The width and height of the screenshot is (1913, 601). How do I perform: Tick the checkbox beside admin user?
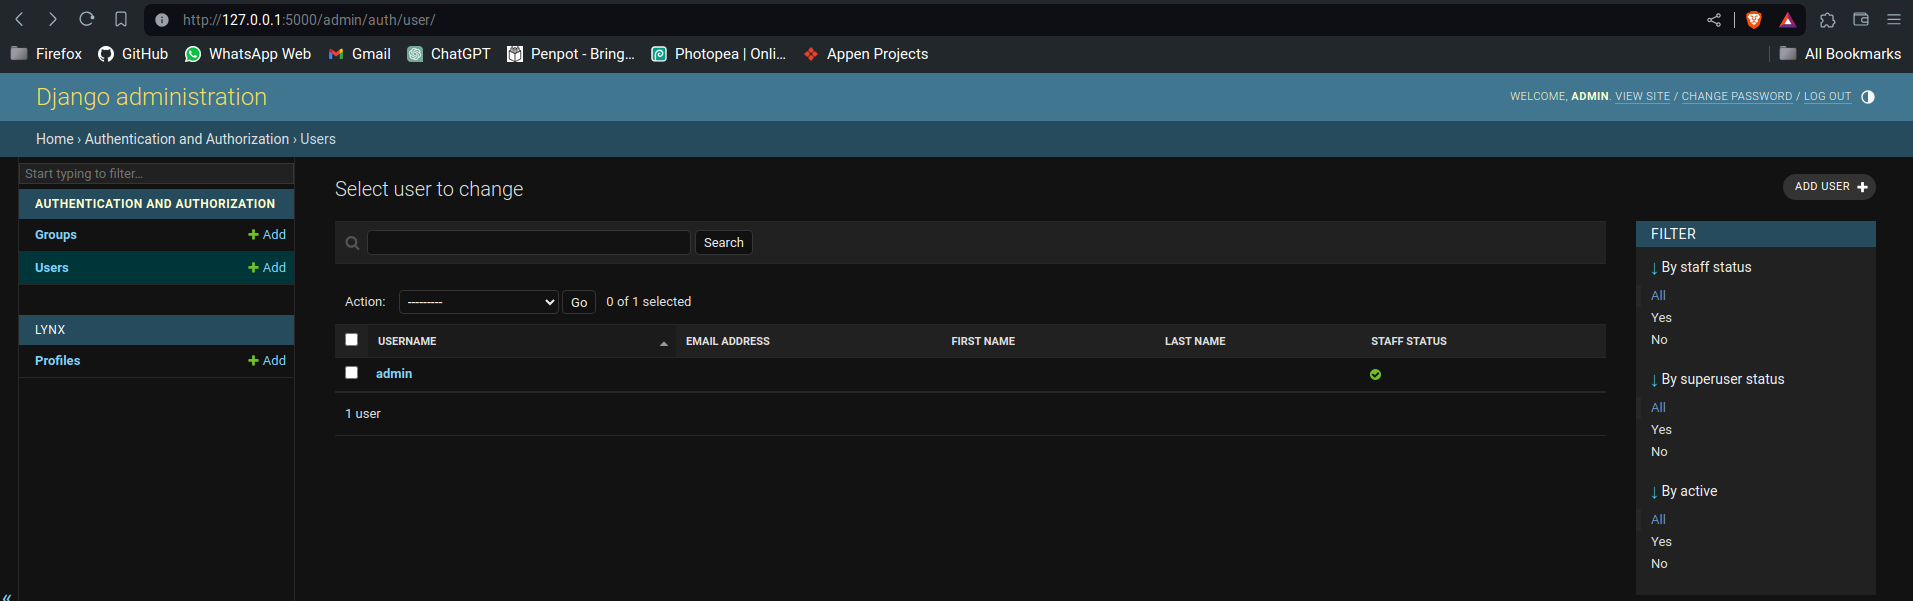(x=351, y=373)
